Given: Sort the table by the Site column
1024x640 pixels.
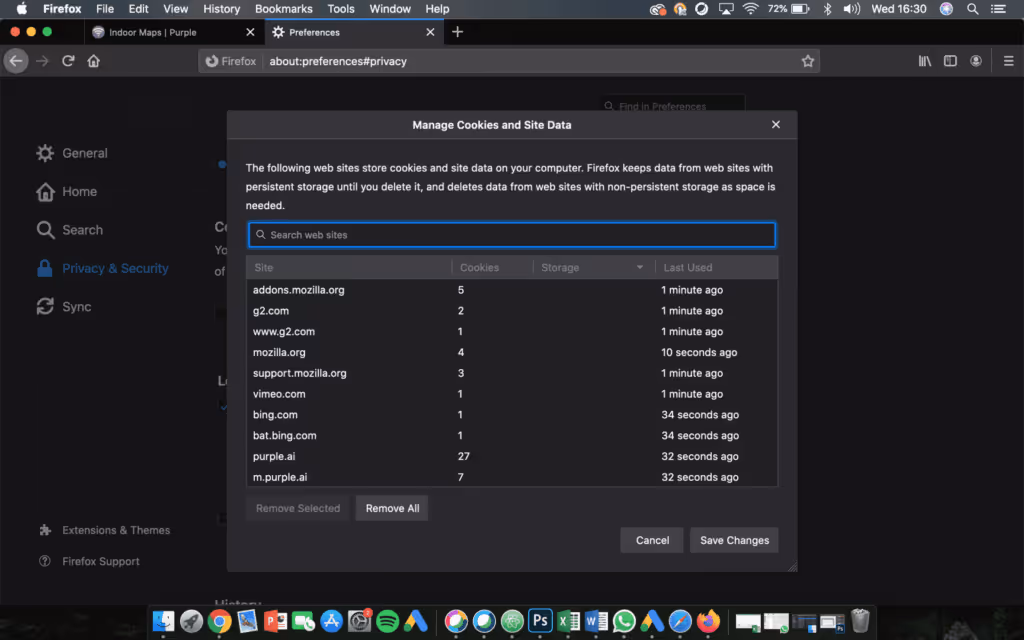Looking at the screenshot, I should click(x=349, y=267).
